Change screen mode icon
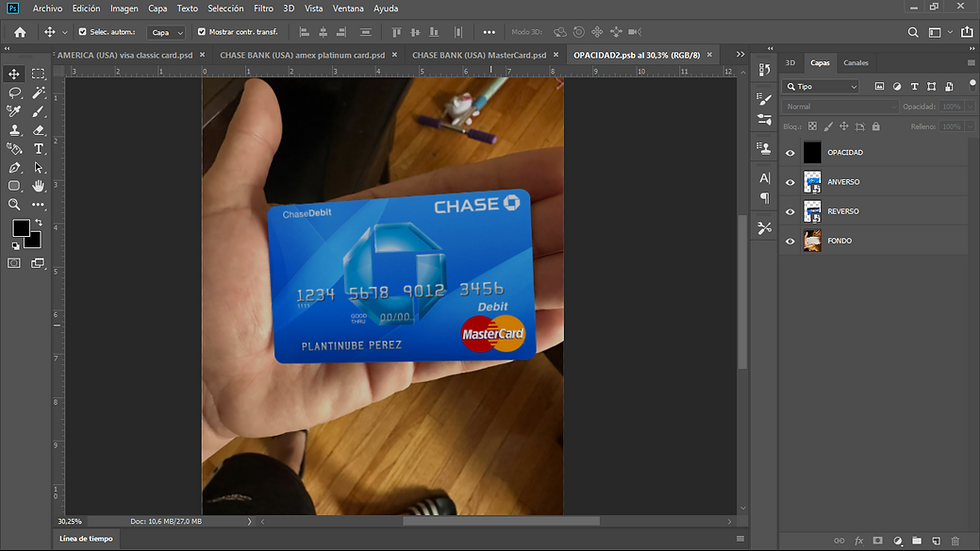This screenshot has height=551, width=980. (38, 263)
